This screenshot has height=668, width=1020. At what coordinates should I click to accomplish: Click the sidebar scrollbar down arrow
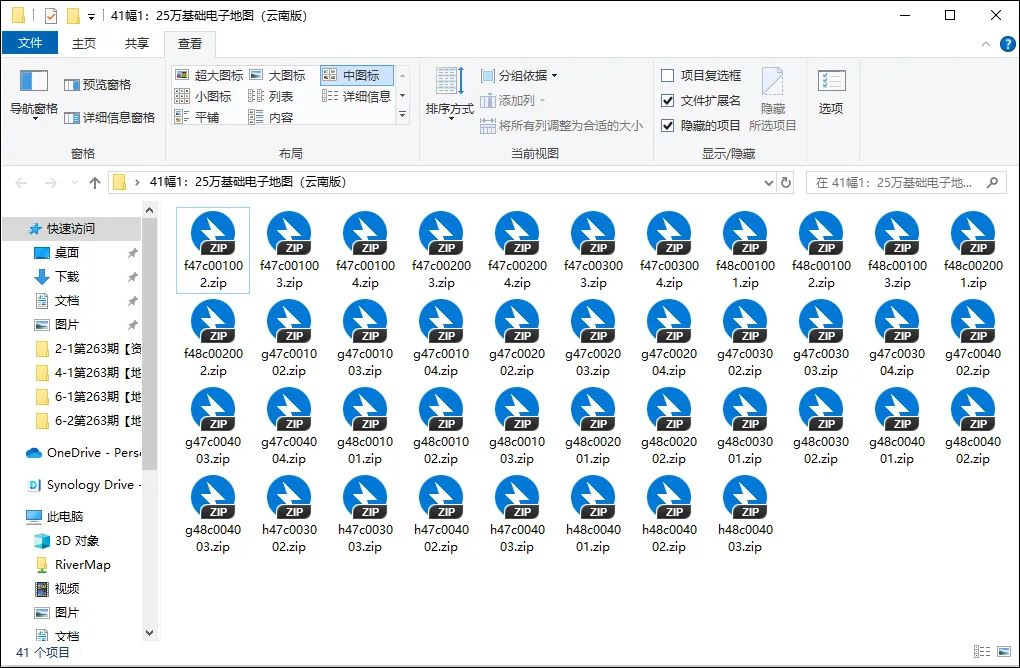point(150,632)
